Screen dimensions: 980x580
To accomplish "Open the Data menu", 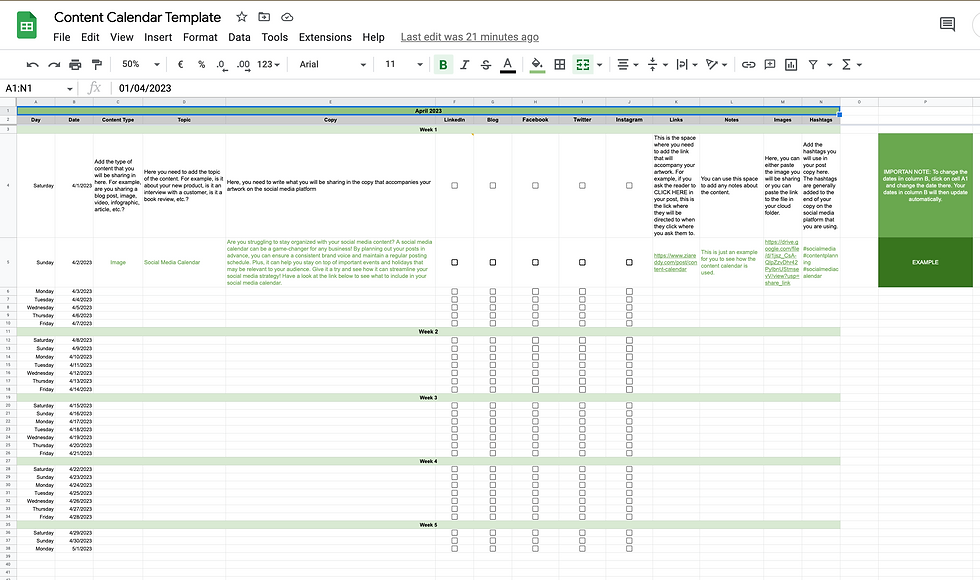I will 239,37.
